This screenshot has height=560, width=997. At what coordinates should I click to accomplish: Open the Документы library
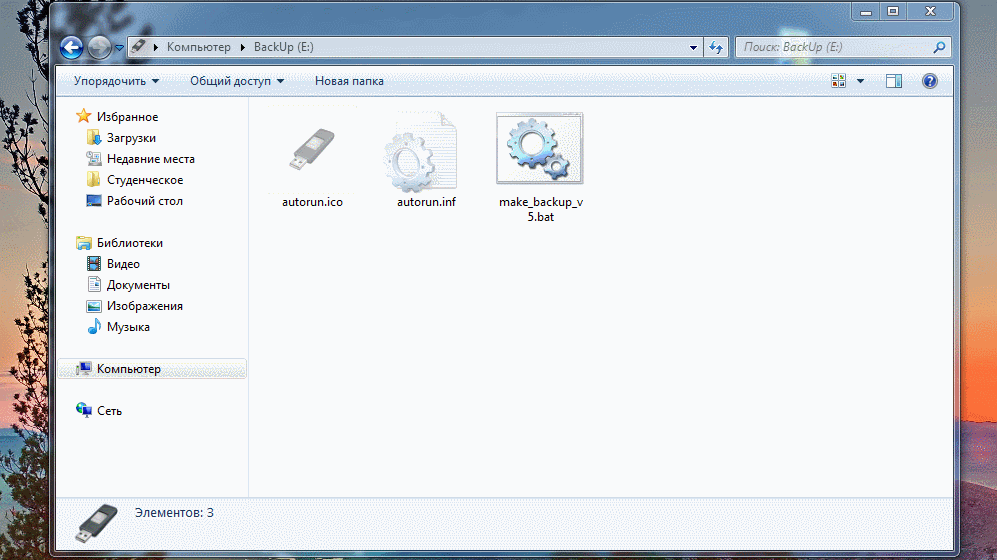[x=138, y=285]
